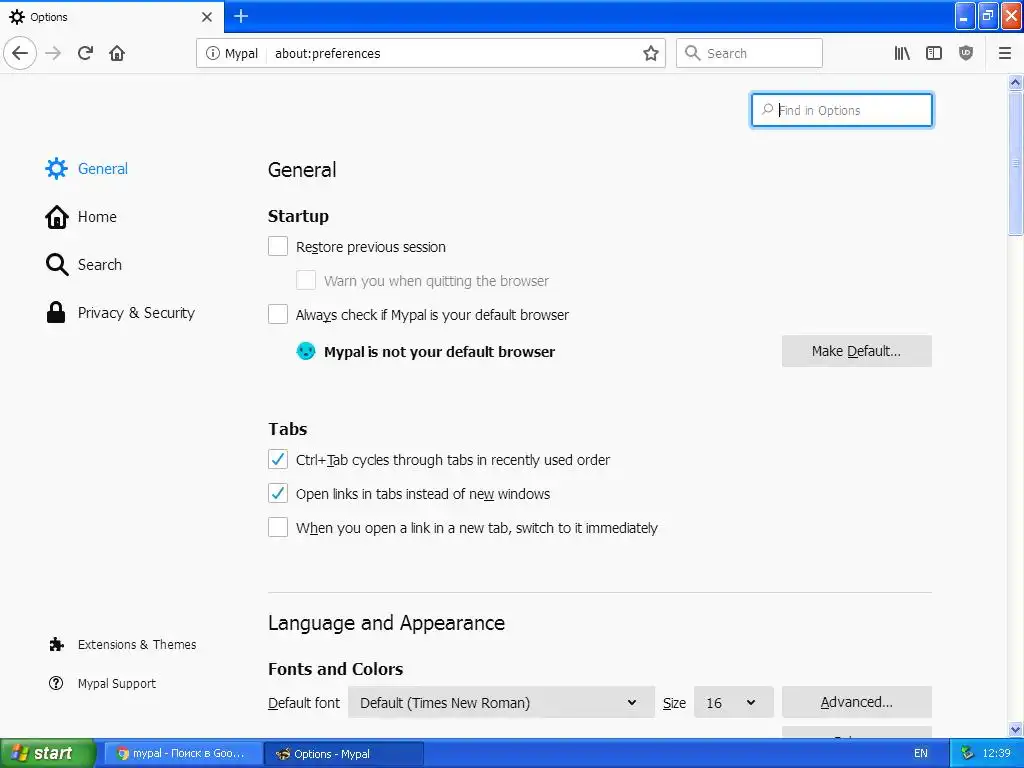Close the Options tab
Image resolution: width=1024 pixels, height=768 pixels.
207,16
